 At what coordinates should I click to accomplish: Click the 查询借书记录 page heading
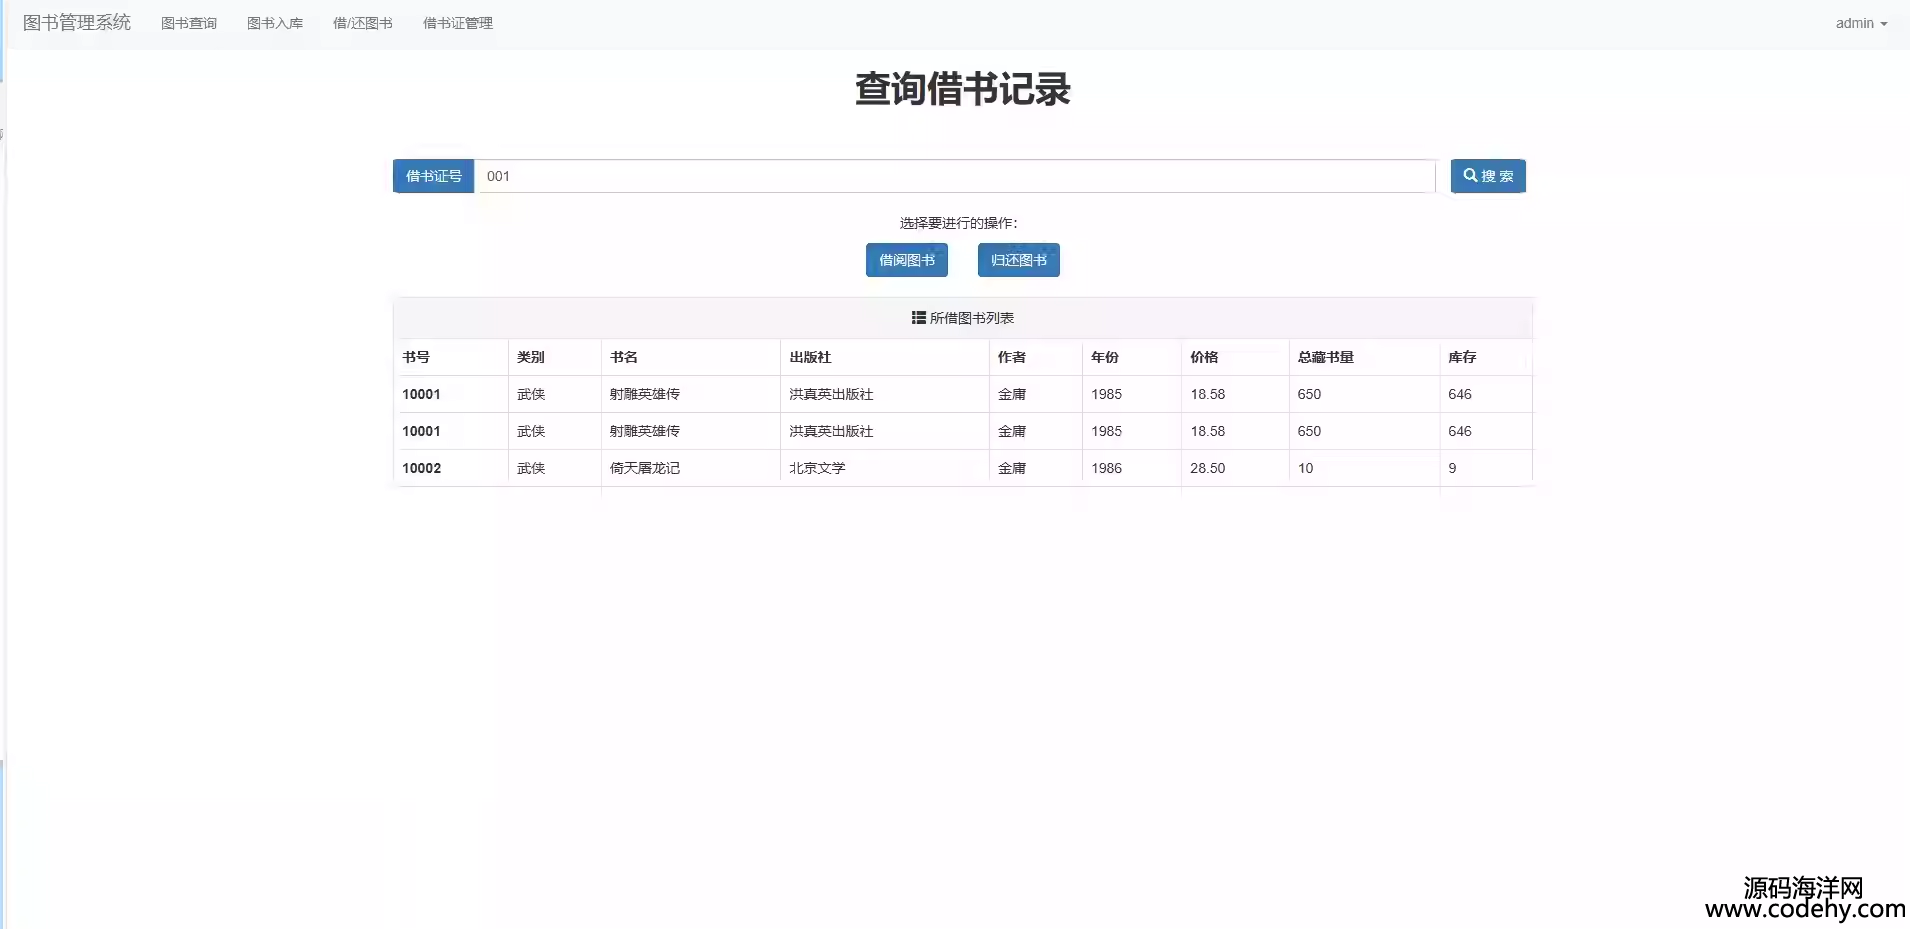tap(962, 89)
